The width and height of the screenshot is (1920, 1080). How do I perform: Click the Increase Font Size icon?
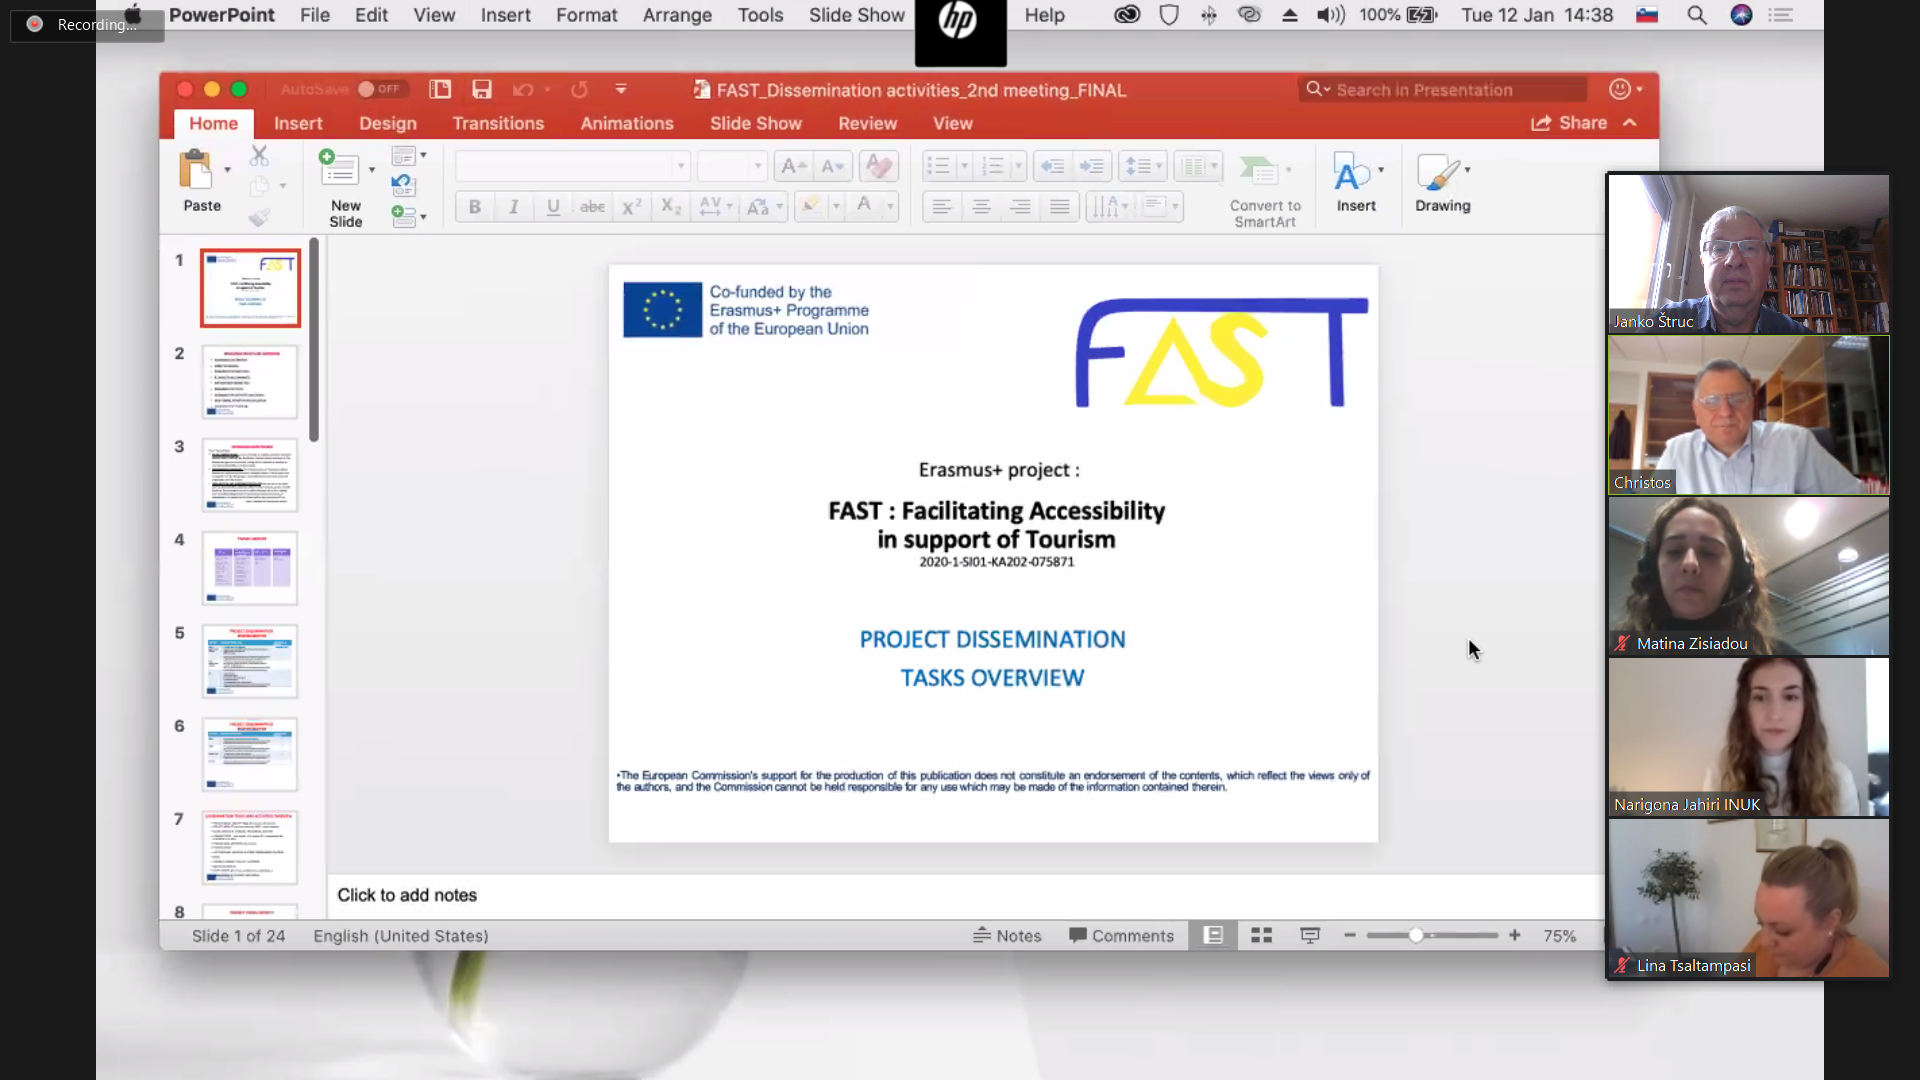(x=792, y=166)
